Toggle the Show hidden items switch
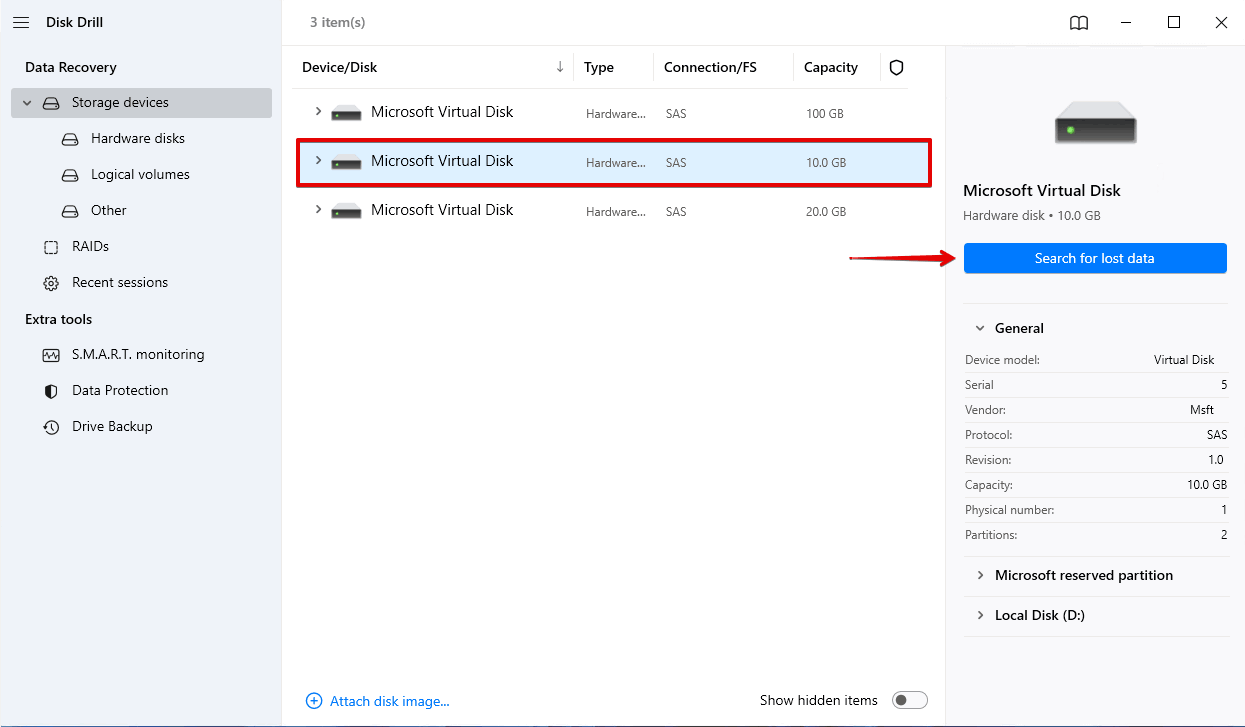Screen dimensions: 1245x727 click(x=909, y=700)
